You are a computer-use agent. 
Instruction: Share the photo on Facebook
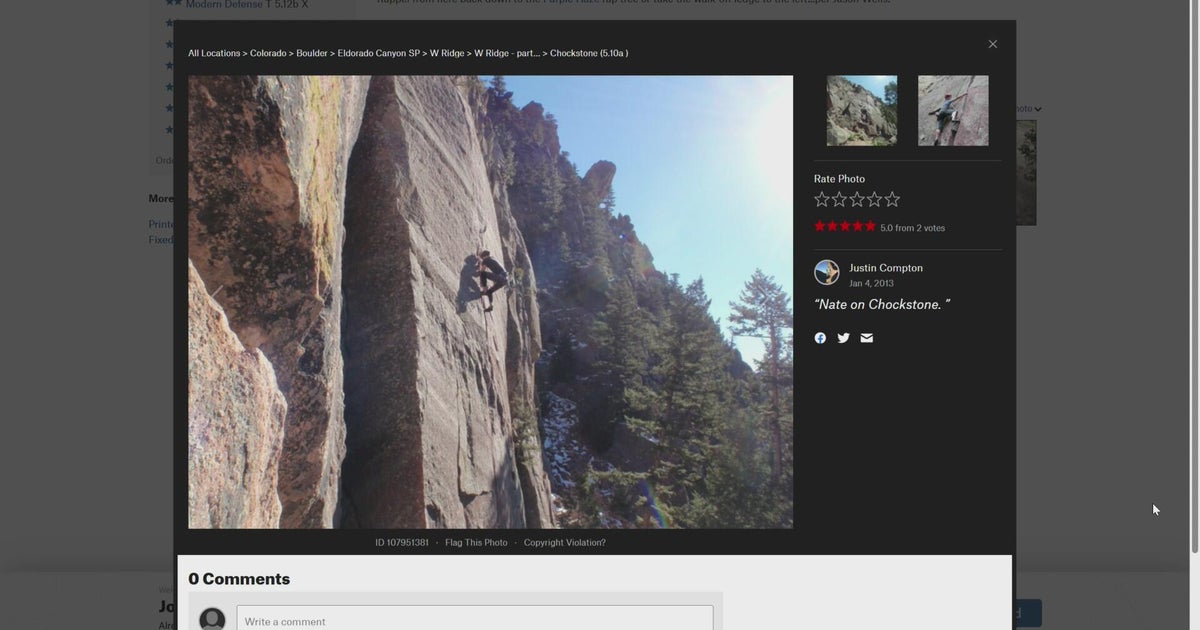(x=819, y=336)
